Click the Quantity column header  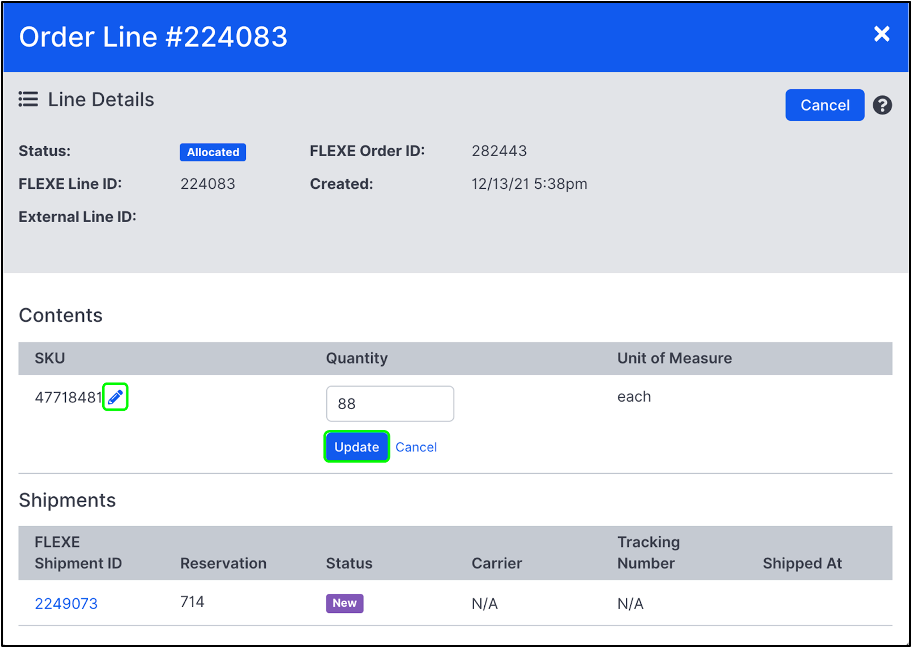click(x=357, y=358)
